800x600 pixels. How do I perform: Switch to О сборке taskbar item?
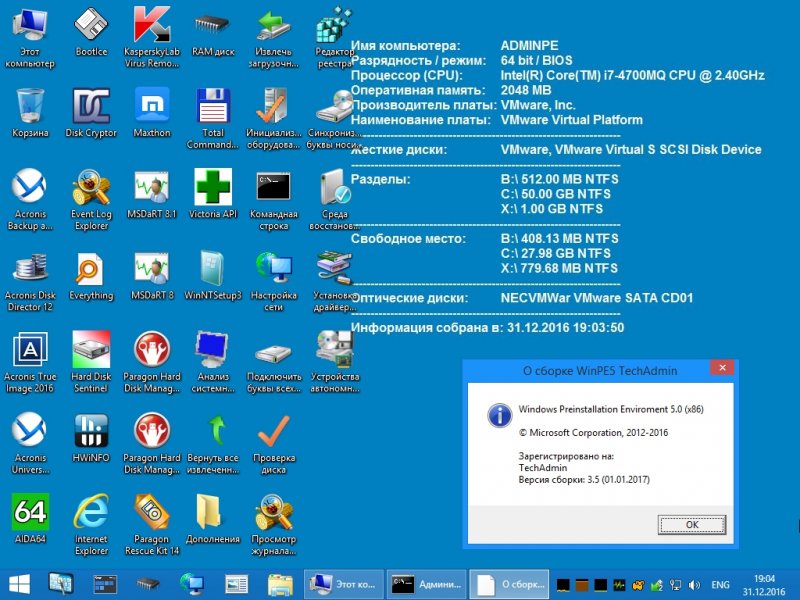[509, 584]
